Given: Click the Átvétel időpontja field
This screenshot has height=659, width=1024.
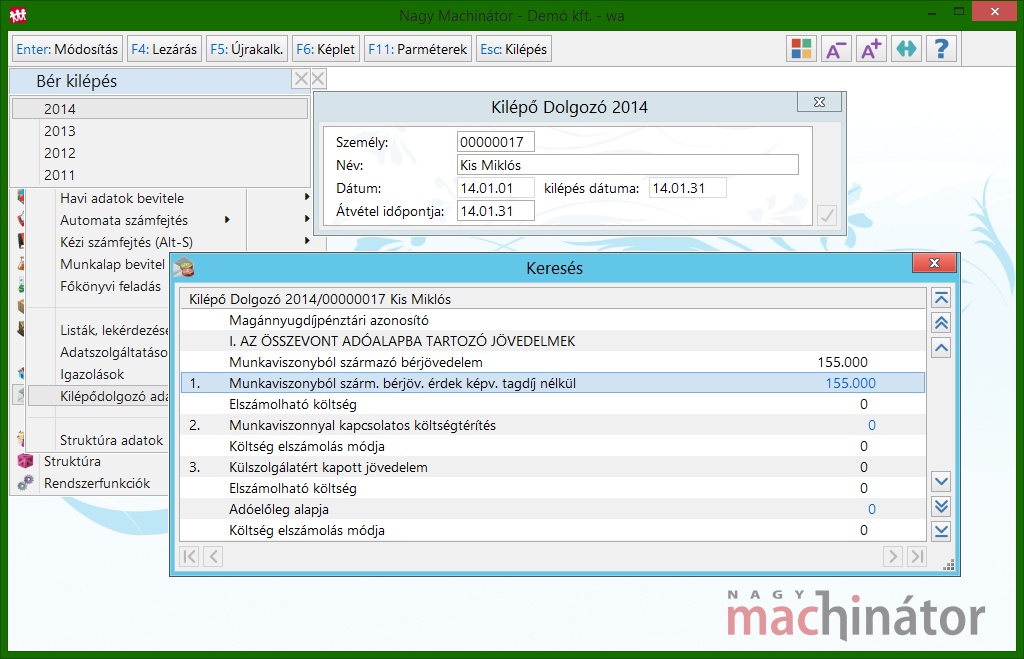Looking at the screenshot, I should point(496,211).
